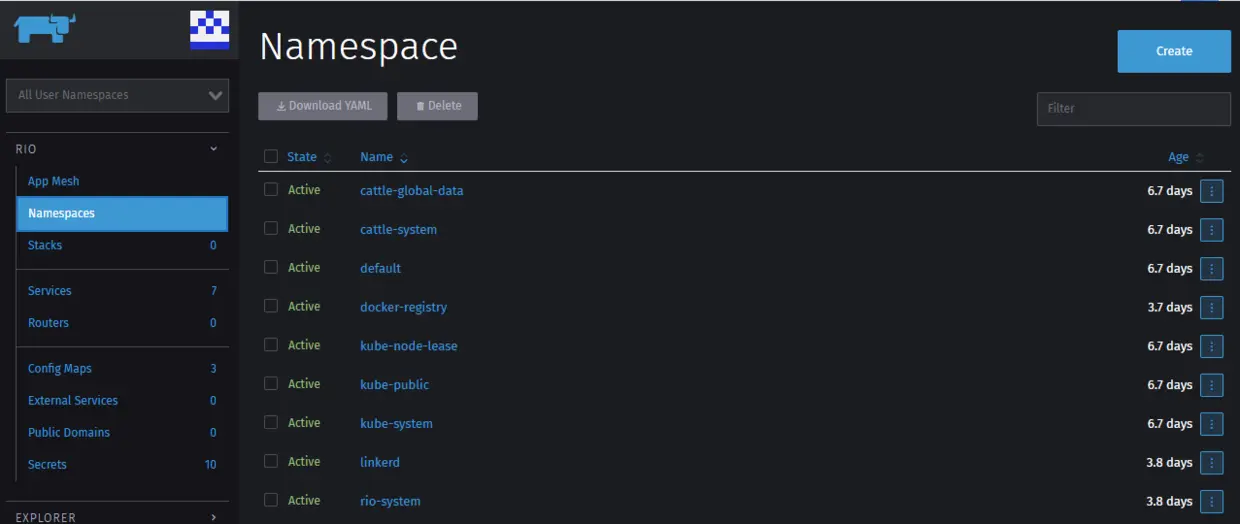Image resolution: width=1240 pixels, height=524 pixels.
Task: Open actions menu for docker-registry row
Action: click(1211, 307)
